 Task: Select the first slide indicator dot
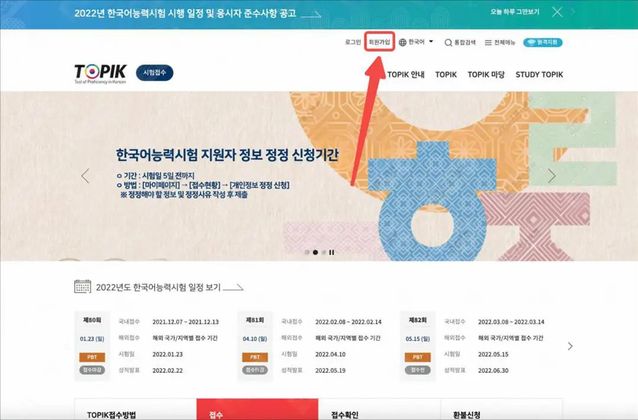click(307, 252)
